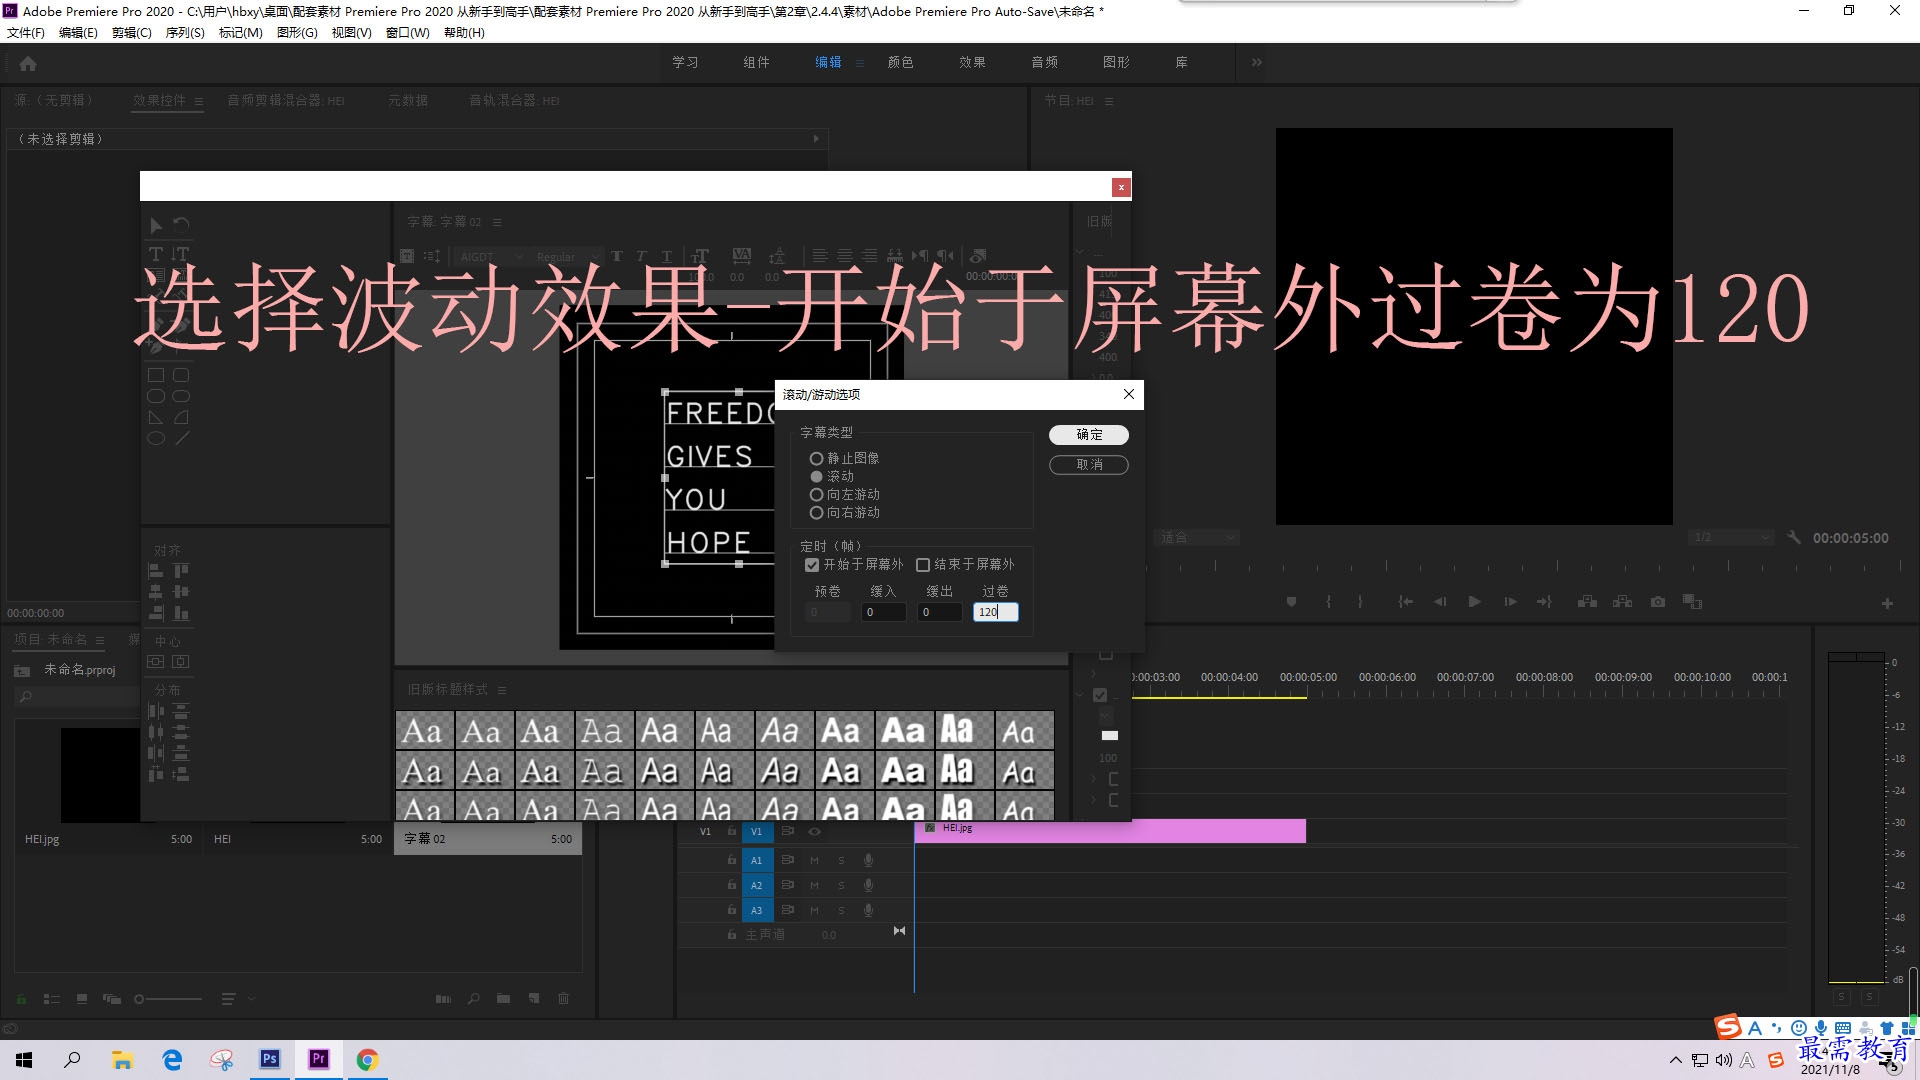Switch to the 效果 workspace tab
The image size is (1920, 1080).
point(972,62)
